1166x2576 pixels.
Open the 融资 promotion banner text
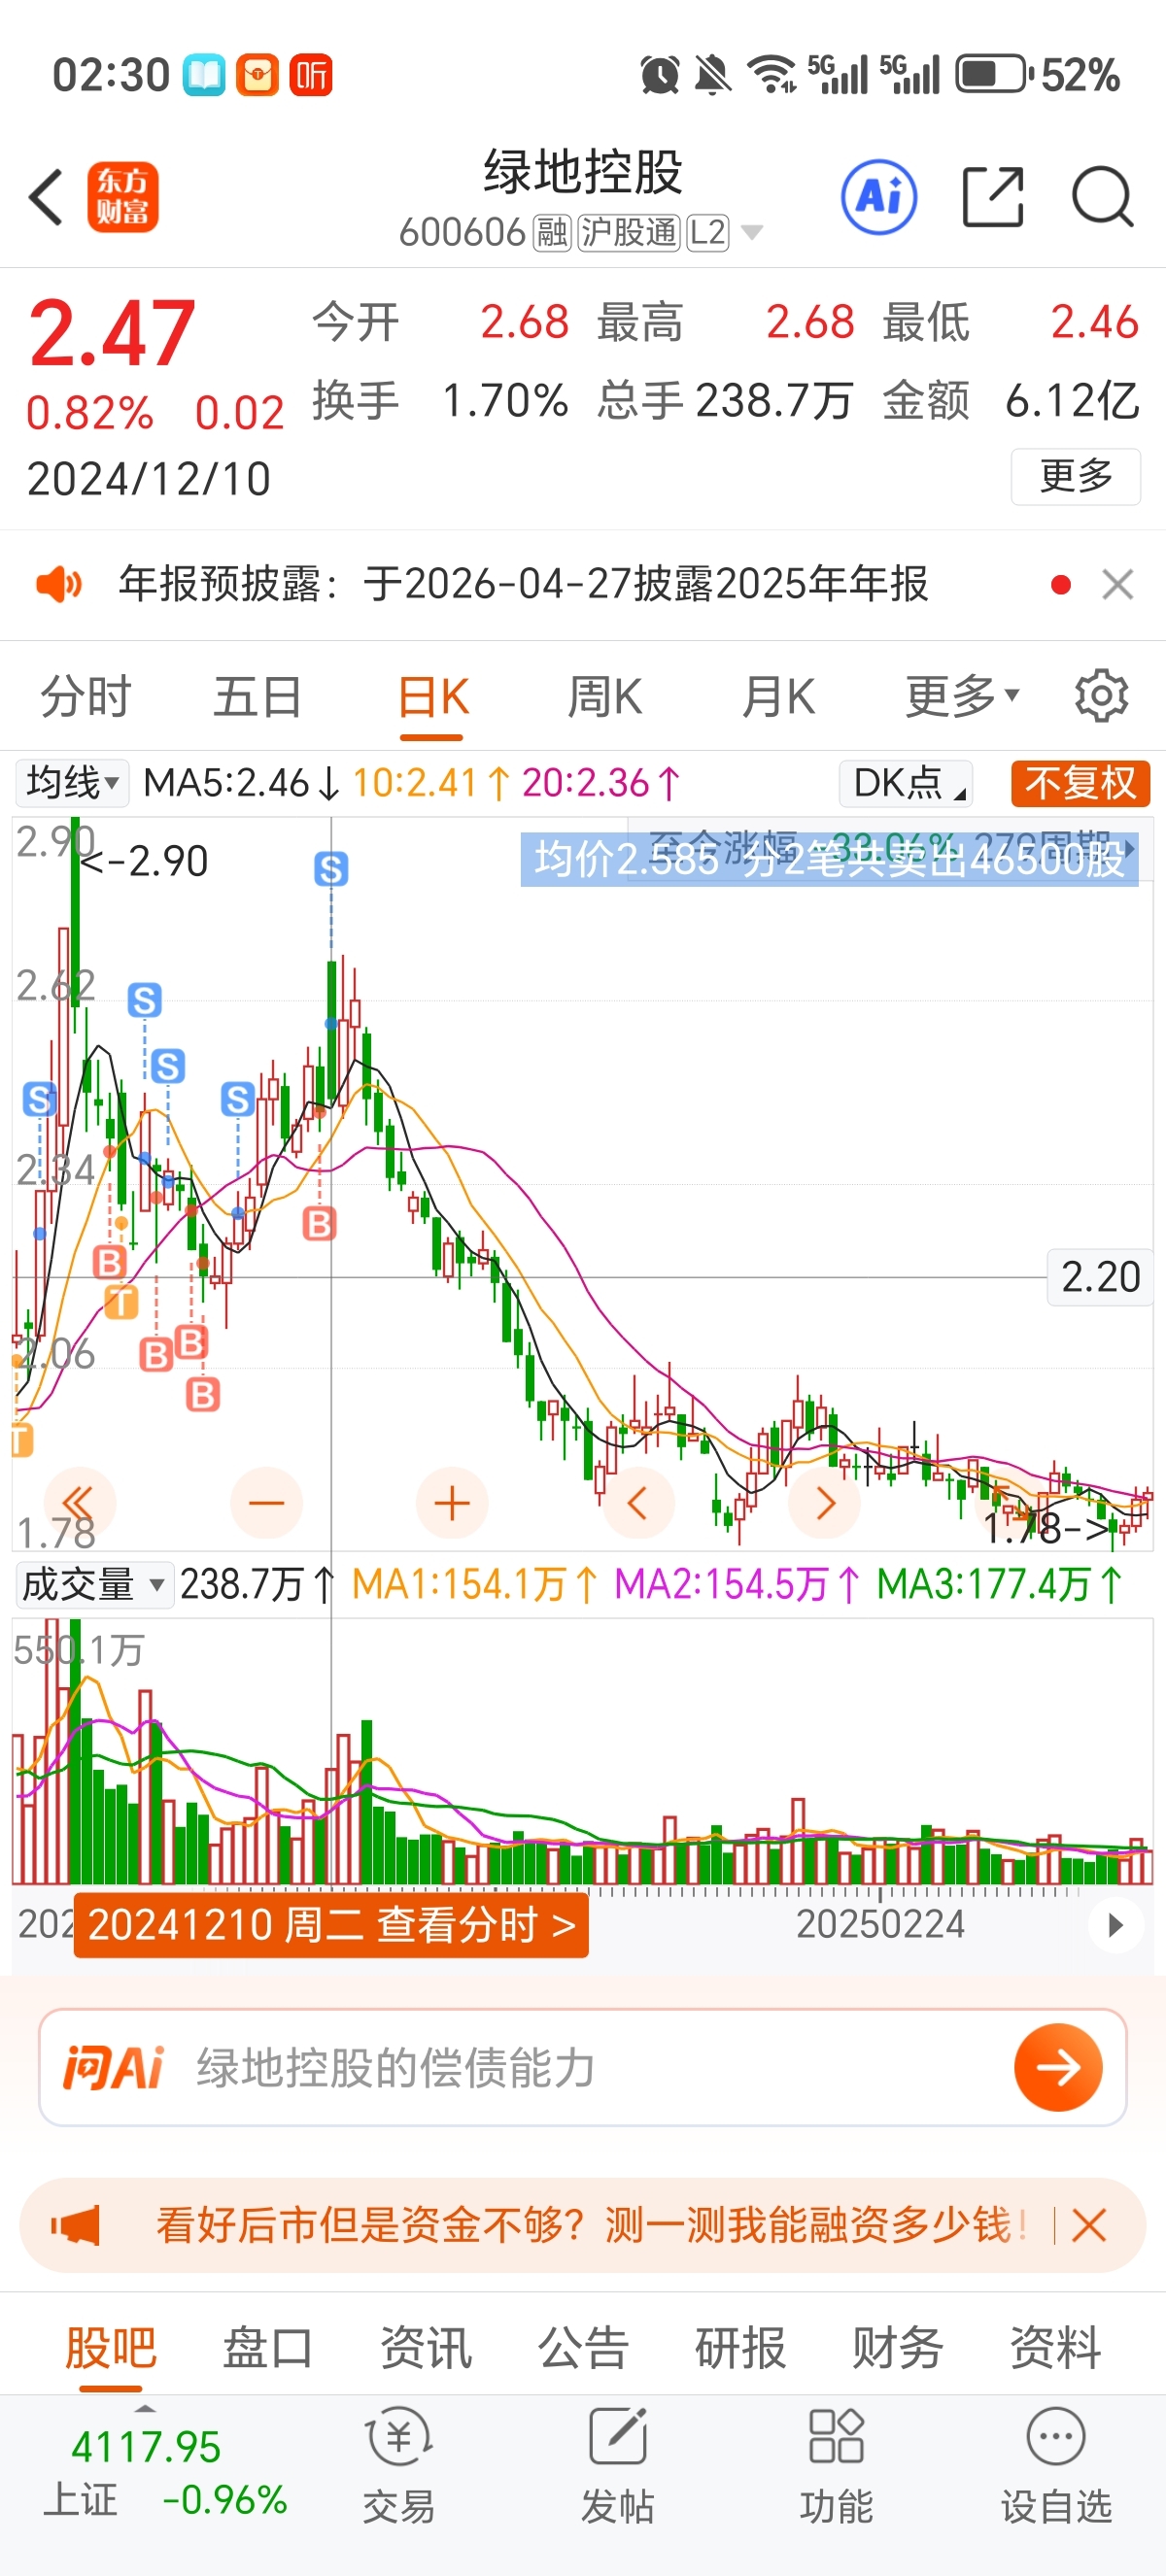coord(590,2225)
